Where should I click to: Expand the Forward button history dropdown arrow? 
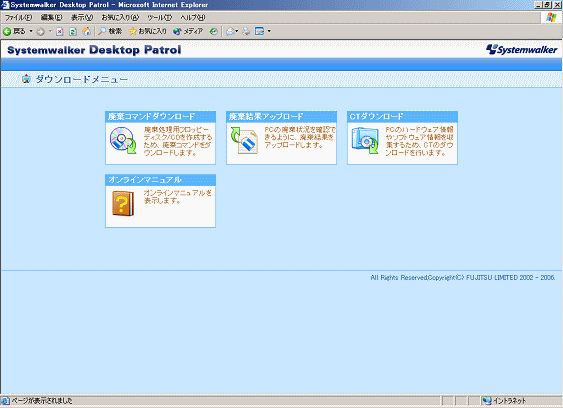(50, 31)
